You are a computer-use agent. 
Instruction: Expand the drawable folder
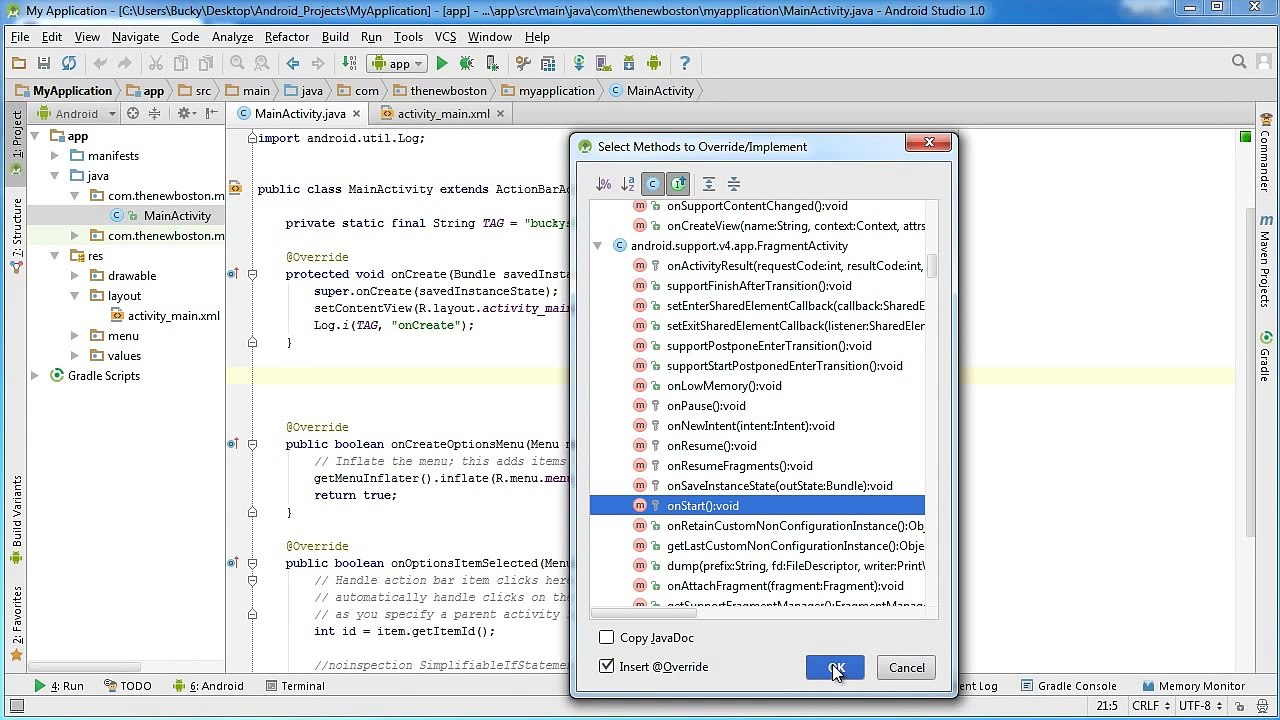tap(75, 276)
